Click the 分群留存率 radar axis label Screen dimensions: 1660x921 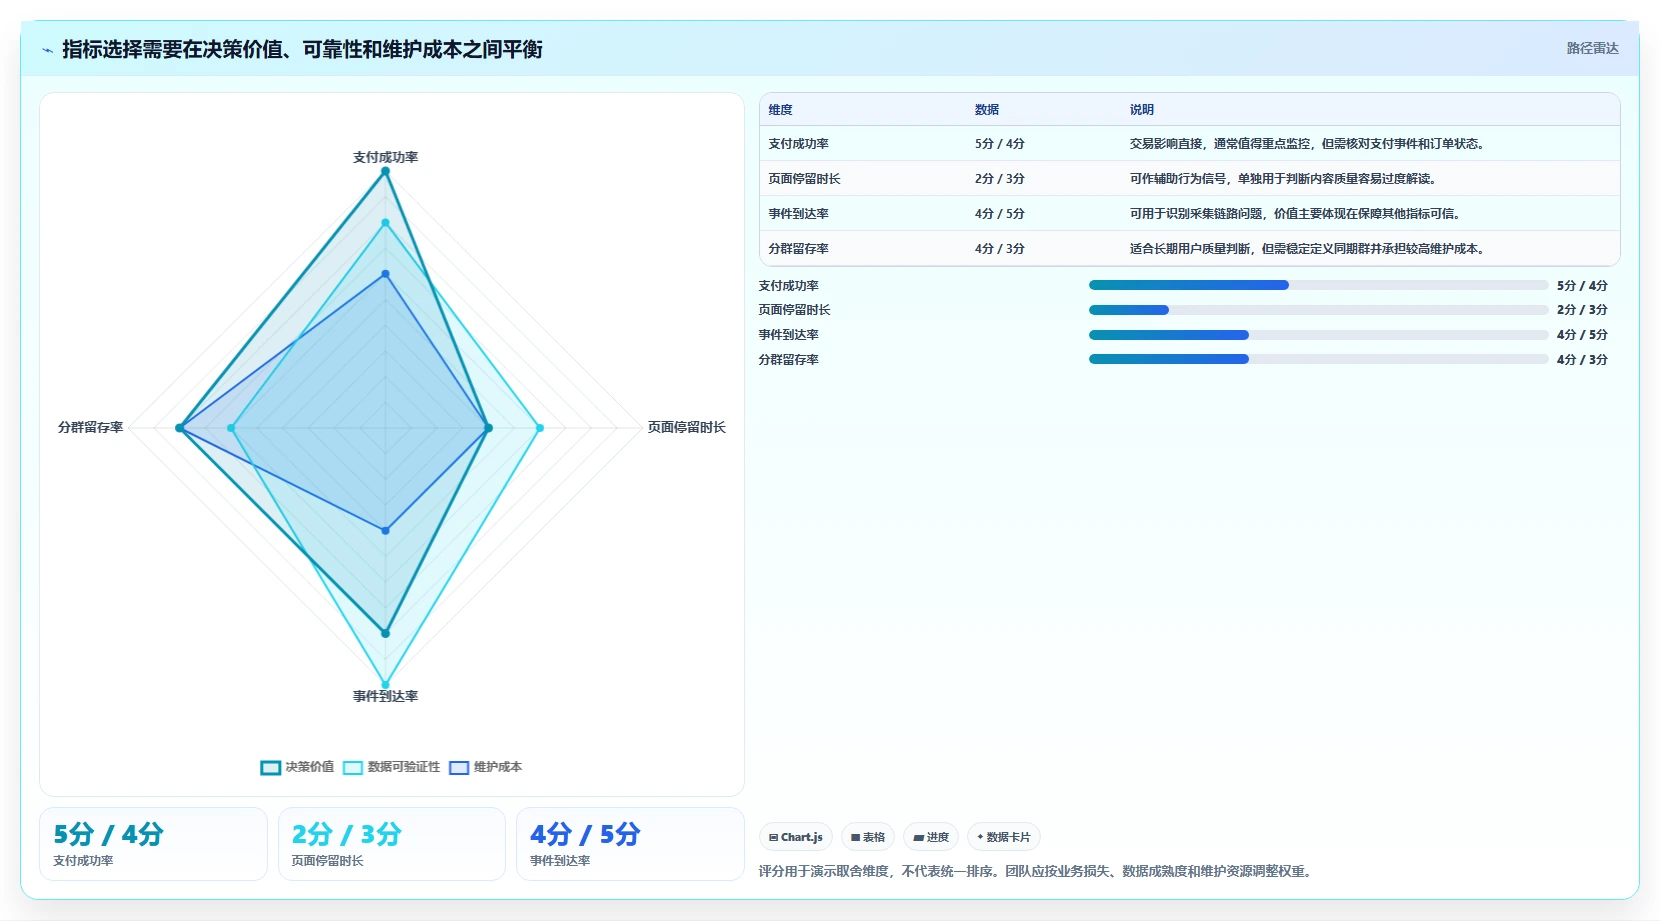[x=90, y=427]
